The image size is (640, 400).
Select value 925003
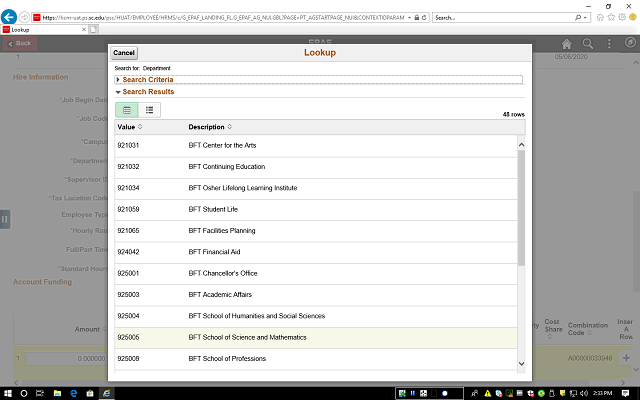(x=128, y=295)
